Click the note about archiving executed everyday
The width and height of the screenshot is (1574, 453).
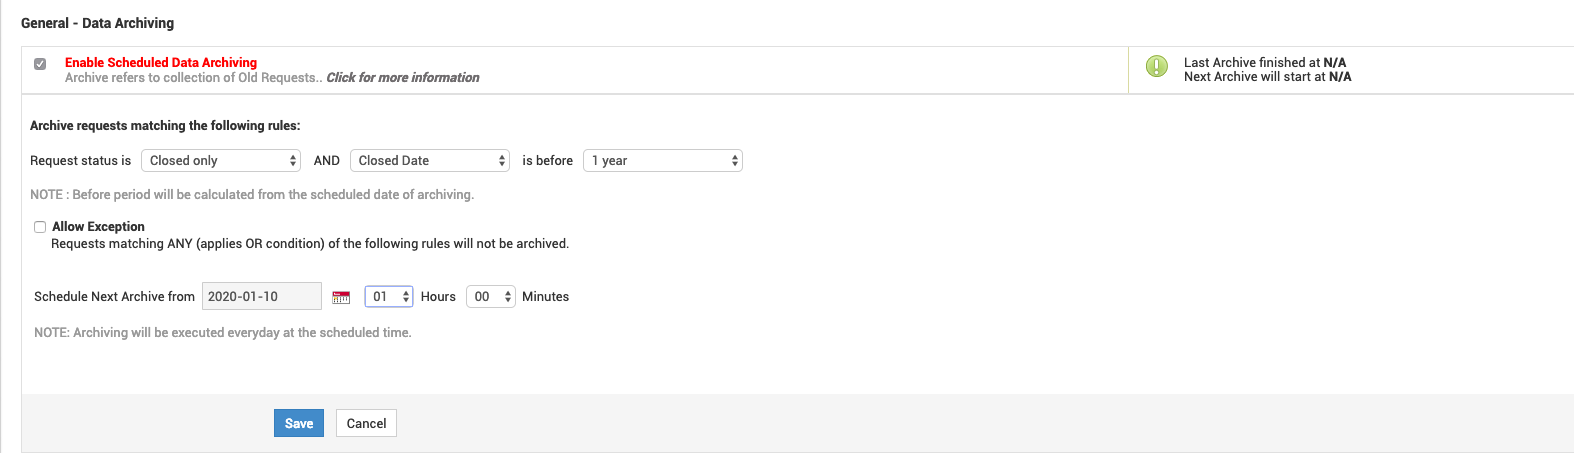(222, 333)
